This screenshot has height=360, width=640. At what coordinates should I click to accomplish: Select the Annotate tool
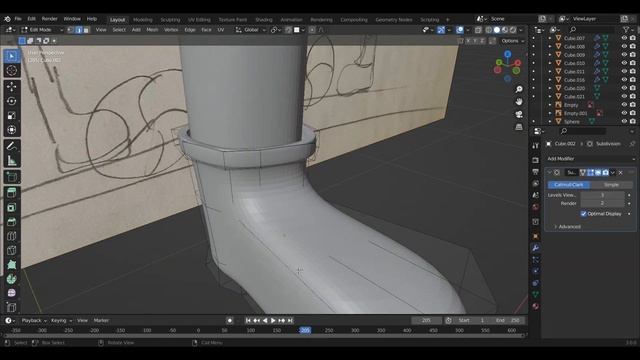[11, 146]
